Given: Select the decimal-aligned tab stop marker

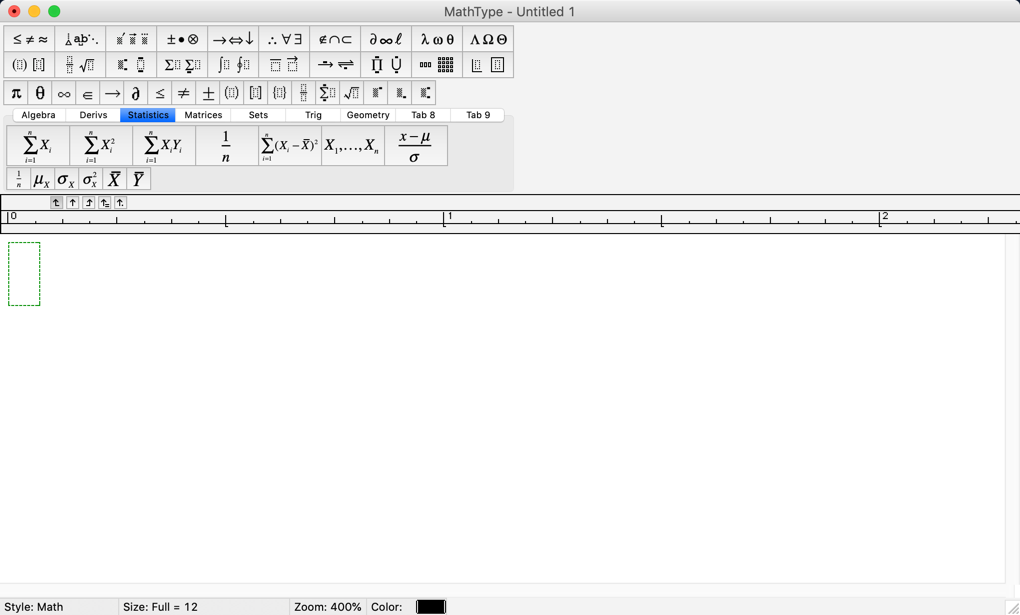Looking at the screenshot, I should coord(119,202).
